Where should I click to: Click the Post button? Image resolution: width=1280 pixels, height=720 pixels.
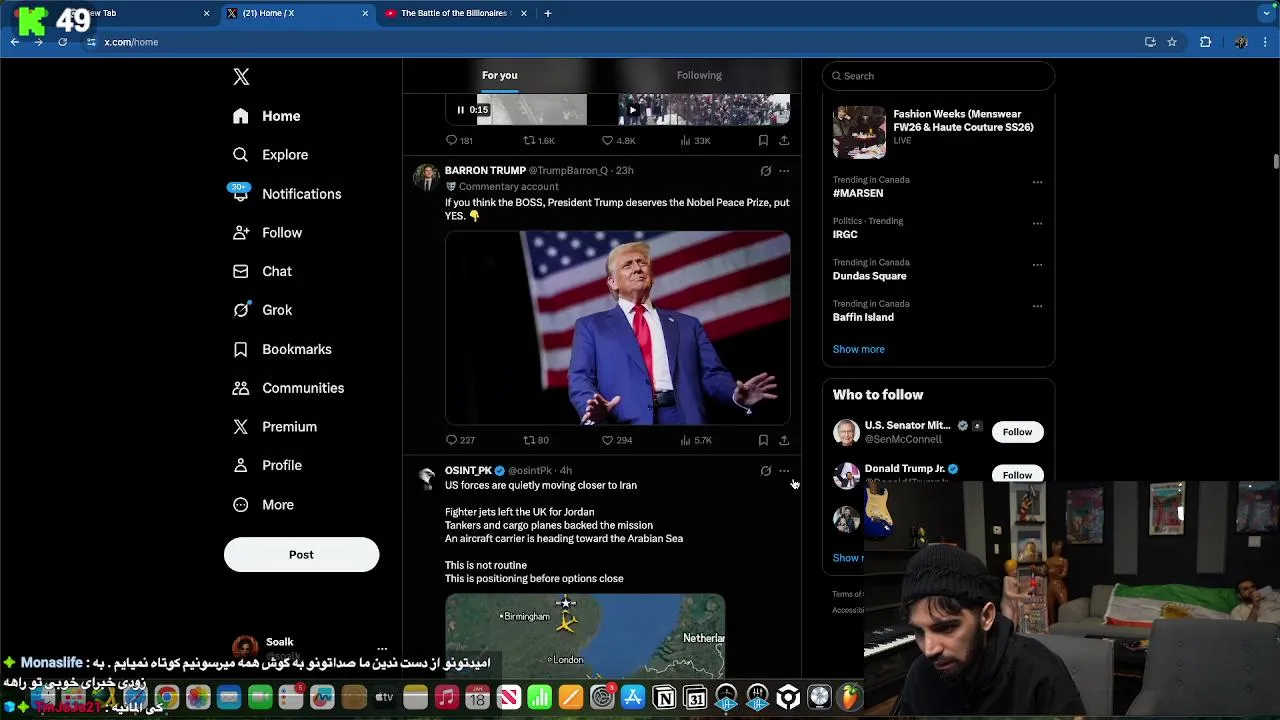coord(301,555)
